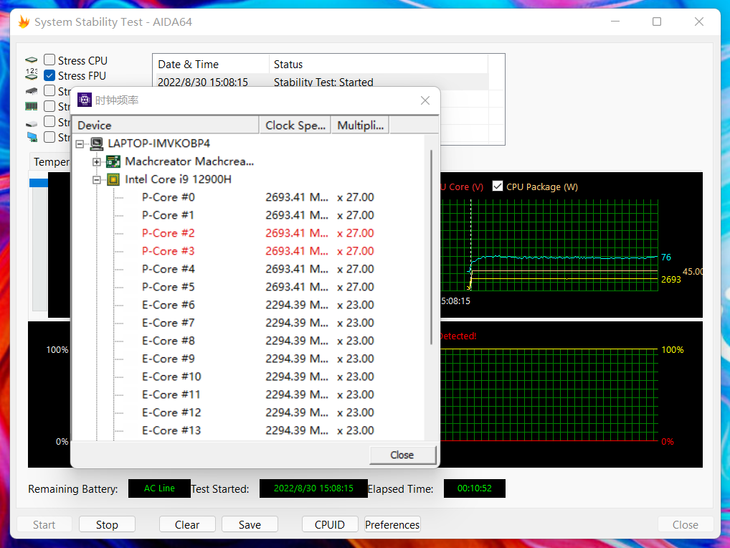730x548 pixels.
Task: Click the Elapsed Time value 00:10:52
Action: [474, 488]
